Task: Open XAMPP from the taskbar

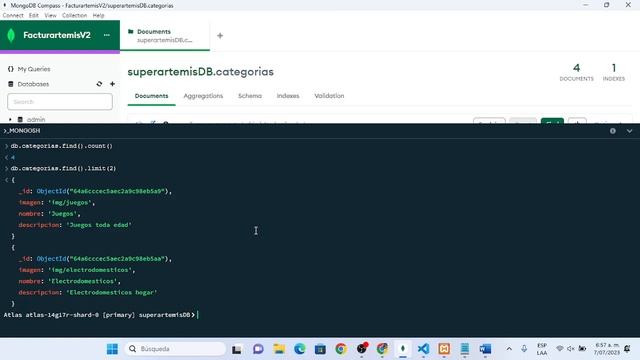Action: (x=444, y=349)
